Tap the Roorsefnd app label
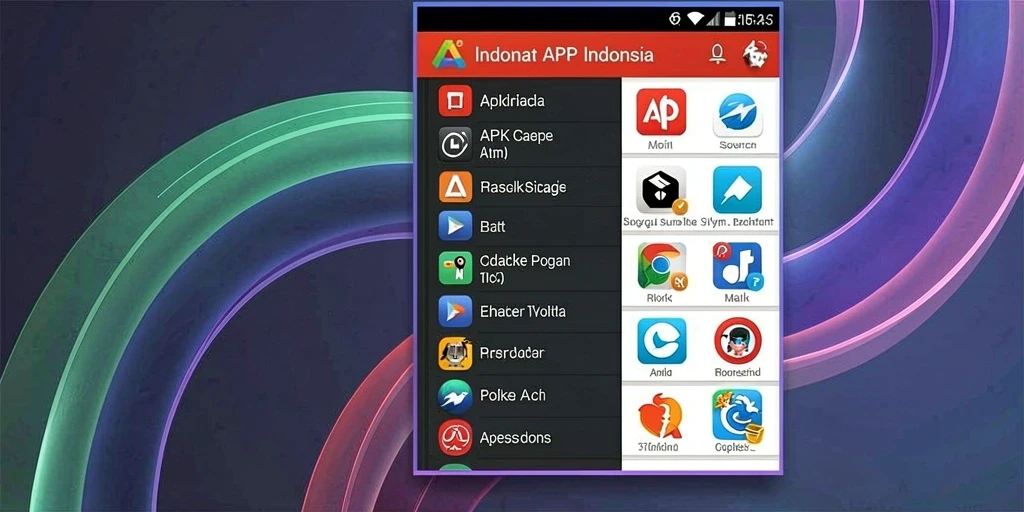Viewport: 1024px width, 512px height. pos(738,372)
